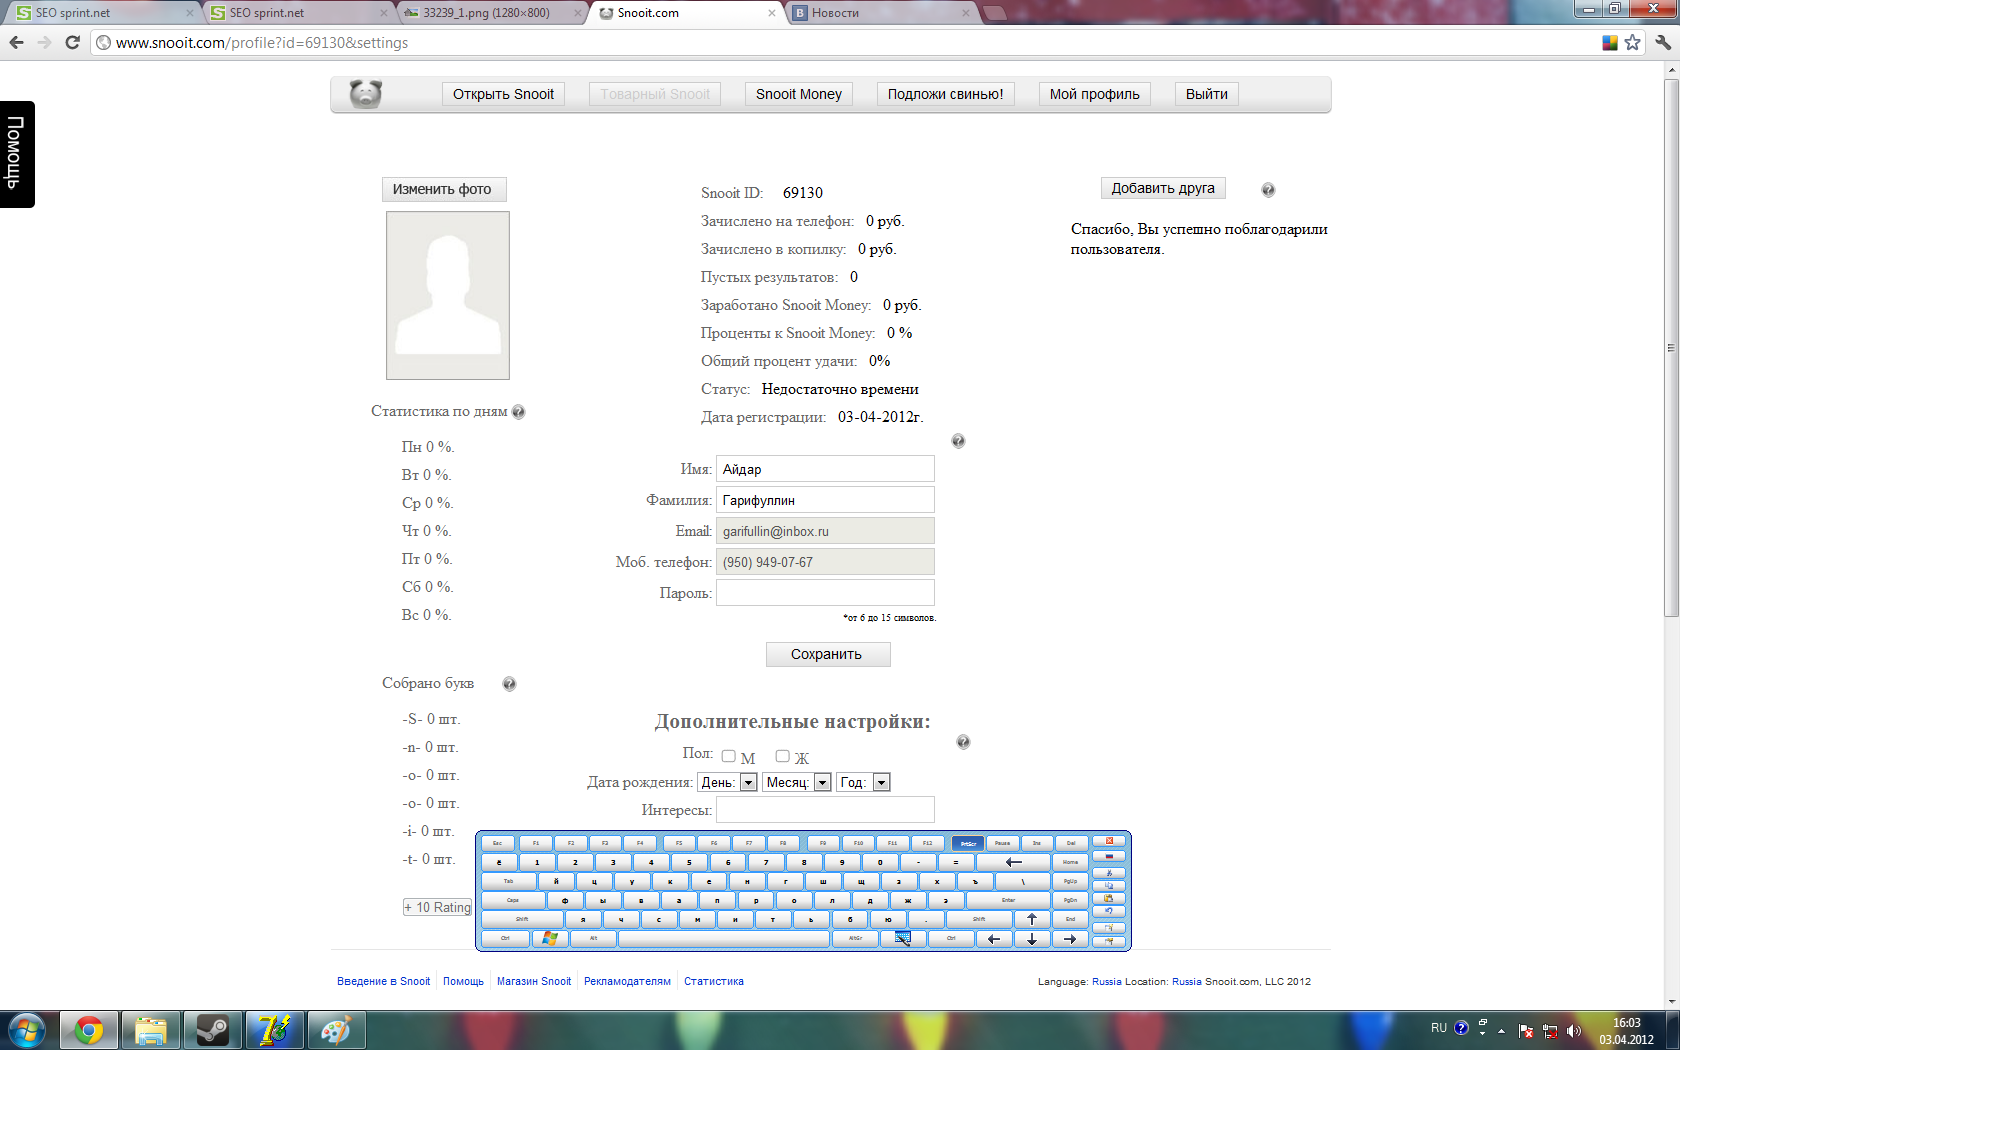Click Выйти to log out

[1207, 94]
